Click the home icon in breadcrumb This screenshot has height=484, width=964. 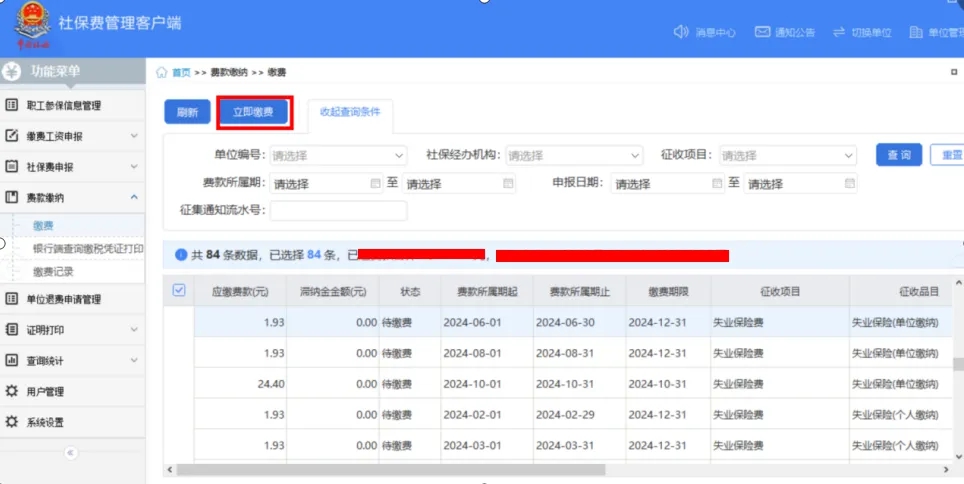click(x=162, y=73)
